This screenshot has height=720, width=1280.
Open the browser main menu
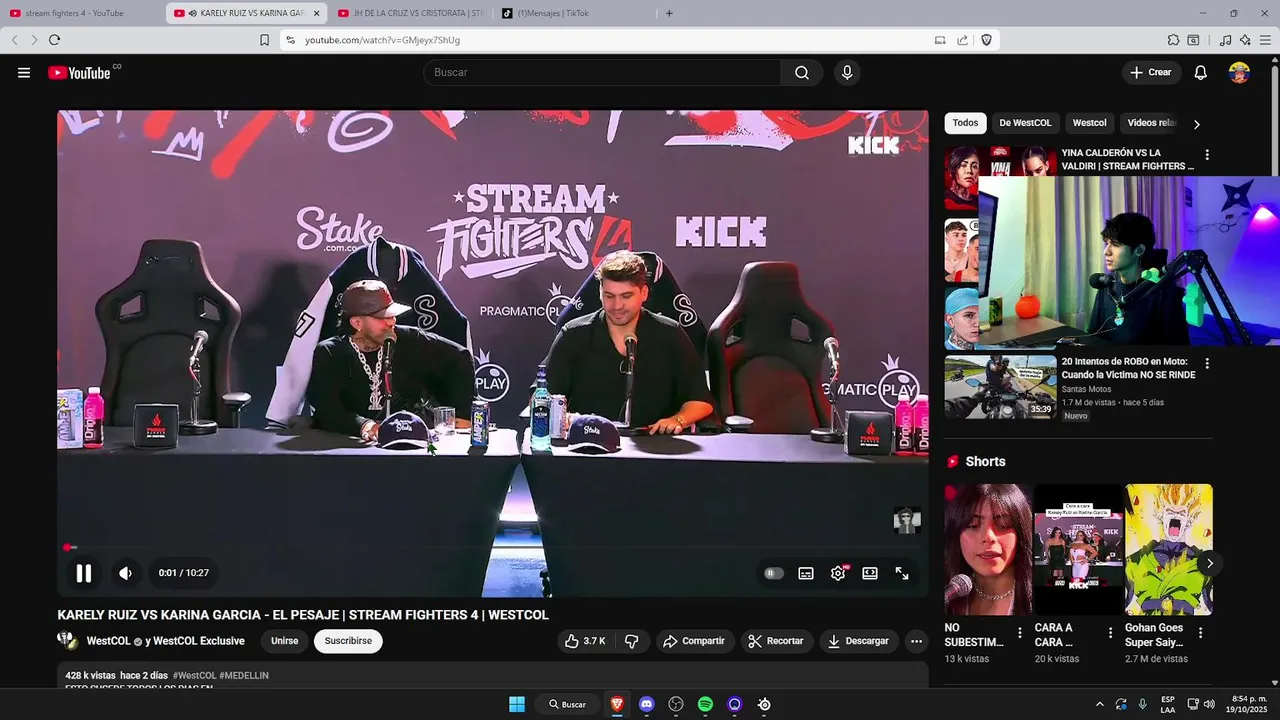click(x=1265, y=40)
